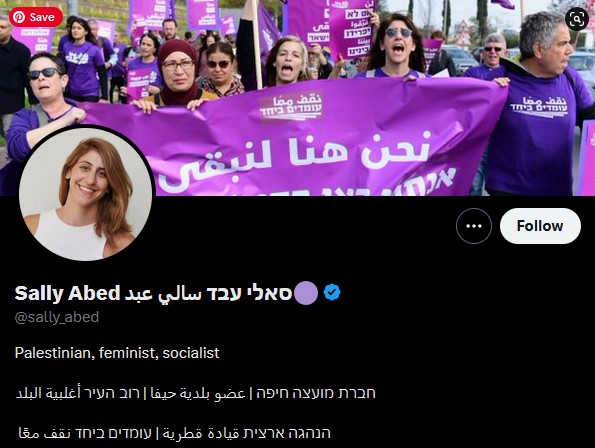Screen dimensions: 595x448
Task: Click the logo on the man's purple shirt
Action: 538,106
